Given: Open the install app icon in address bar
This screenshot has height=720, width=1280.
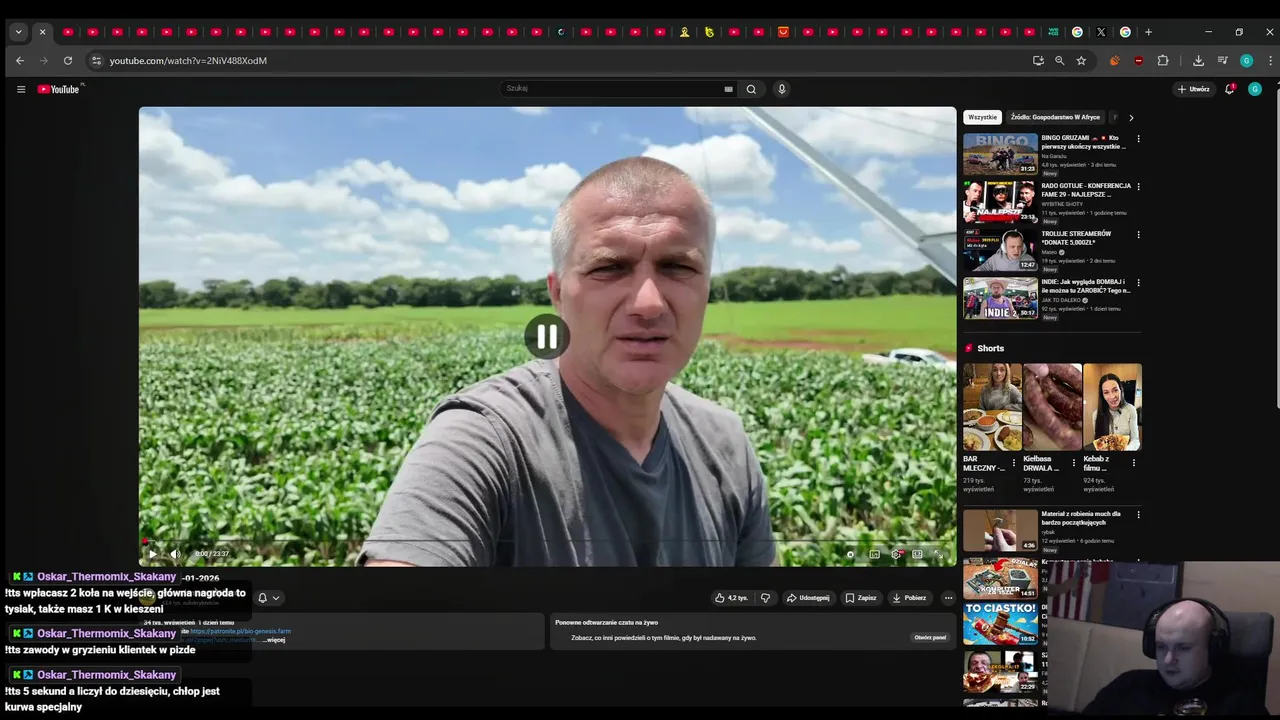Looking at the screenshot, I should [x=1038, y=61].
